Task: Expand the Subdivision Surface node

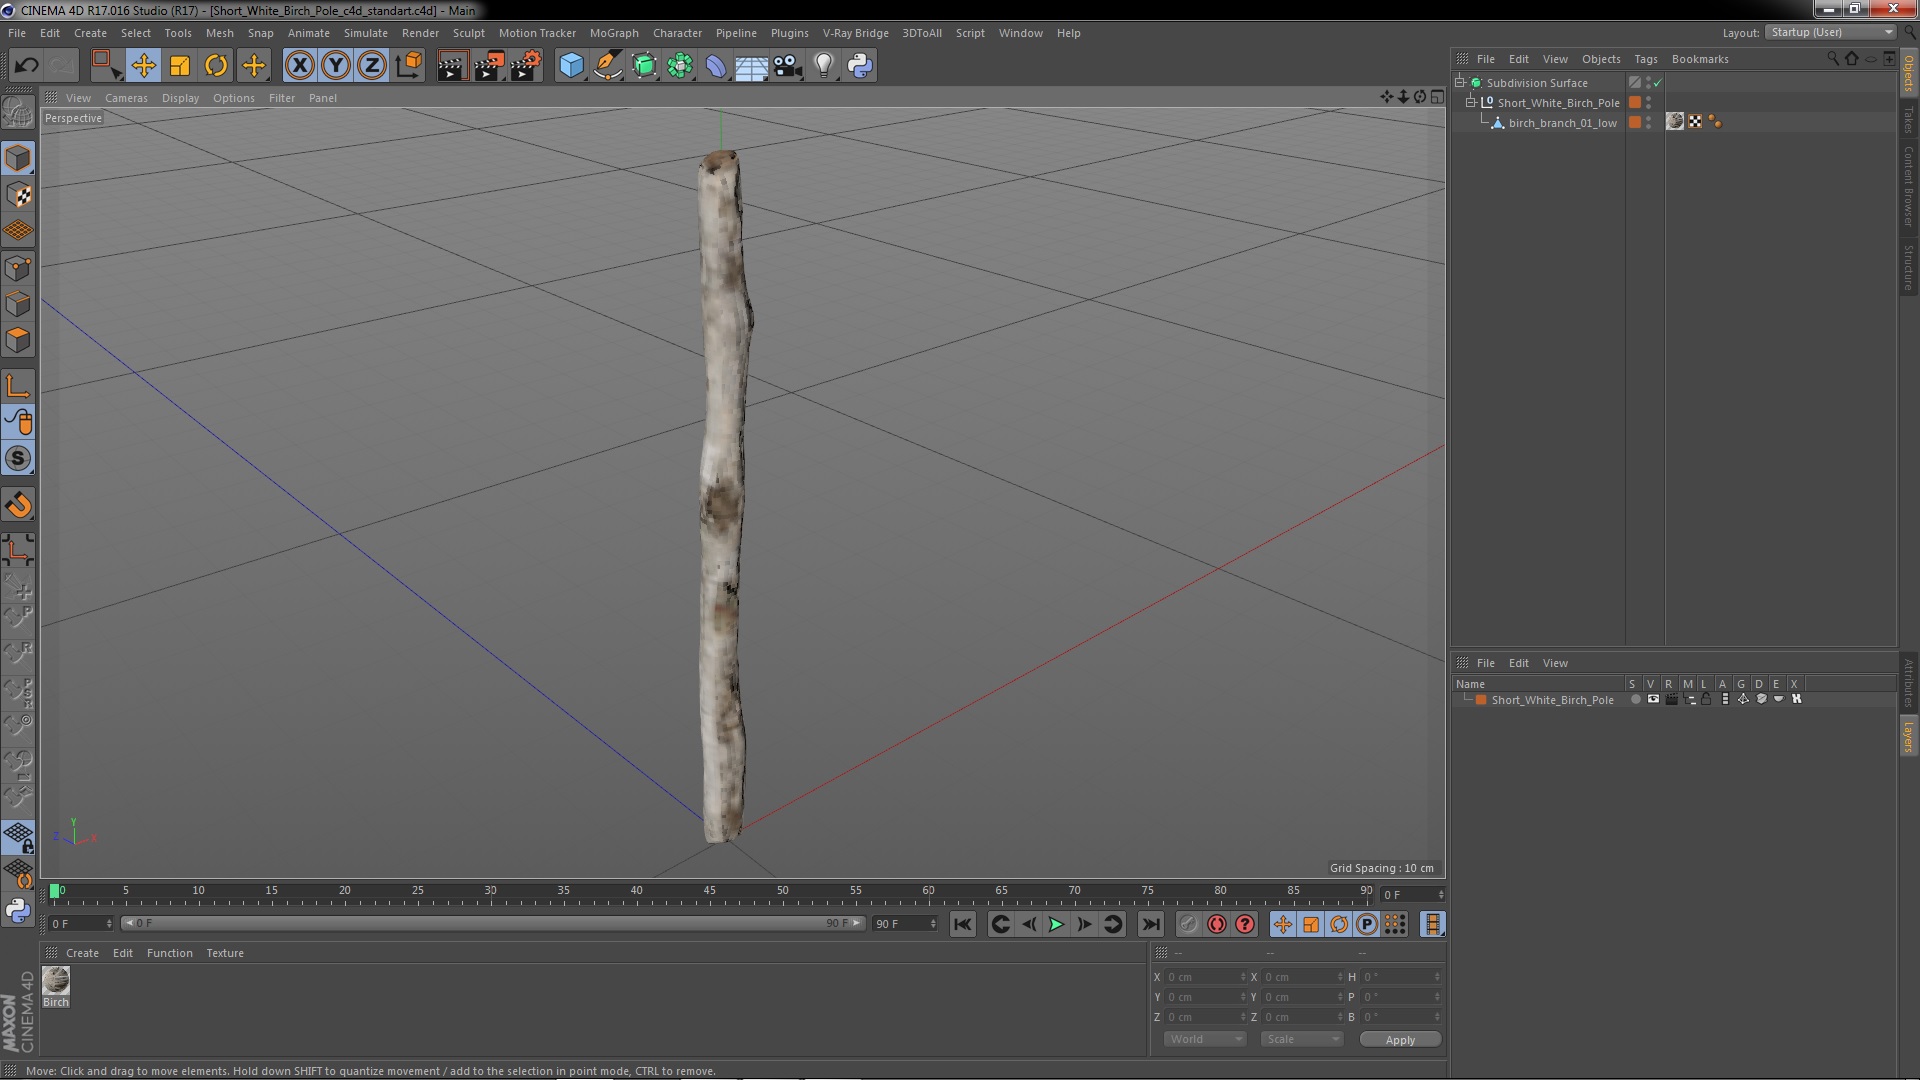Action: click(1460, 82)
